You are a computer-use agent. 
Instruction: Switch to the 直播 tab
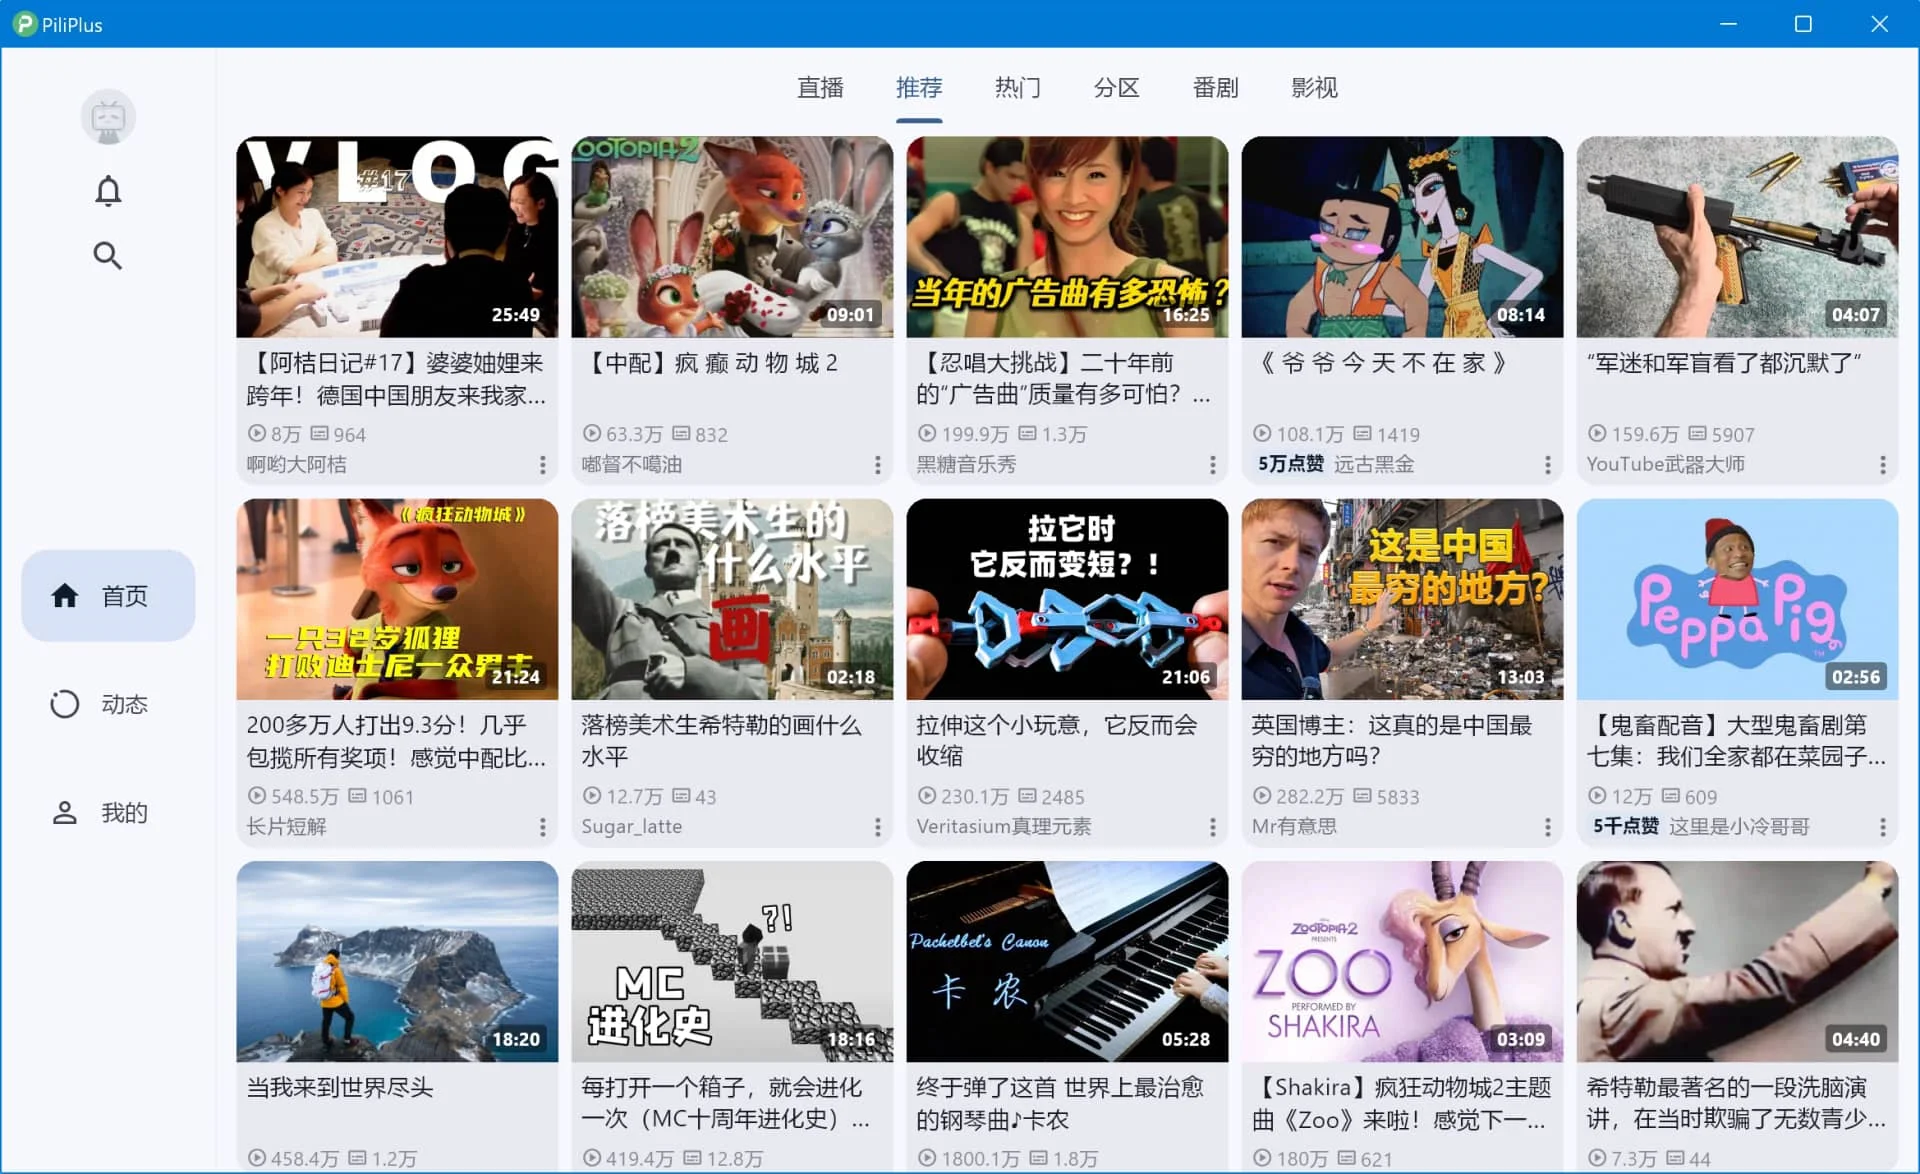[x=820, y=88]
